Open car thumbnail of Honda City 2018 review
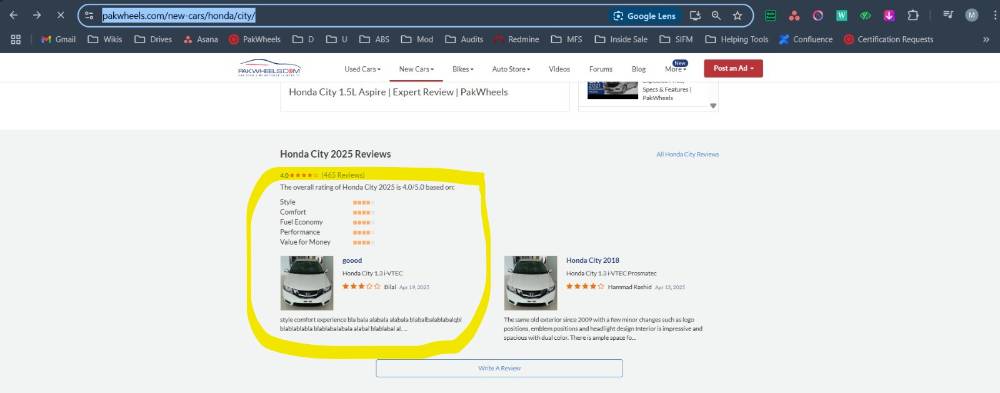This screenshot has height=393, width=1000. (x=531, y=283)
